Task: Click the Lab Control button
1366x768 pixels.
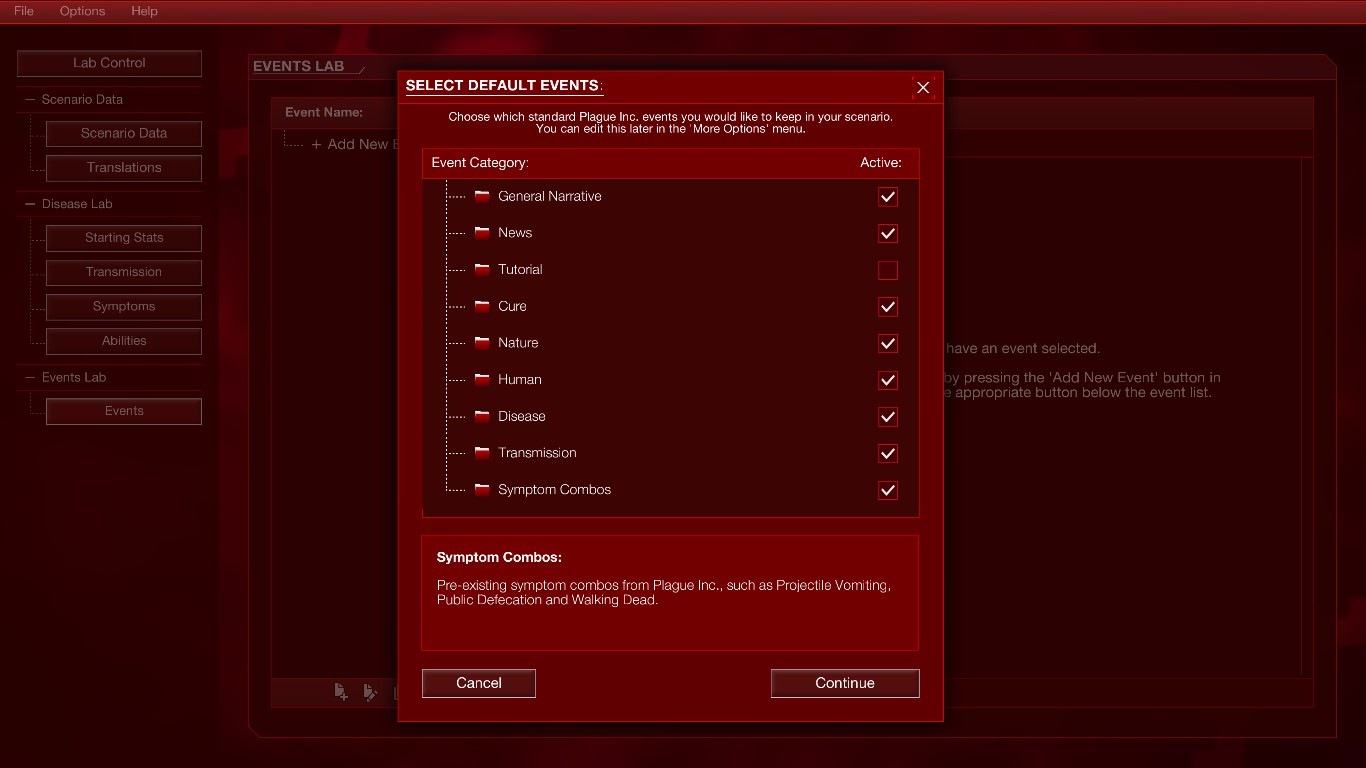Action: pos(109,63)
